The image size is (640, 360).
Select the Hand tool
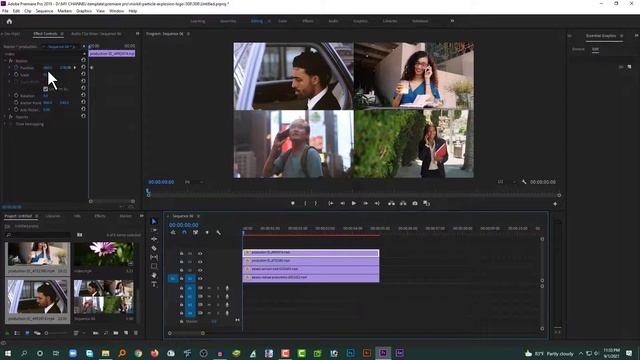pos(154,276)
